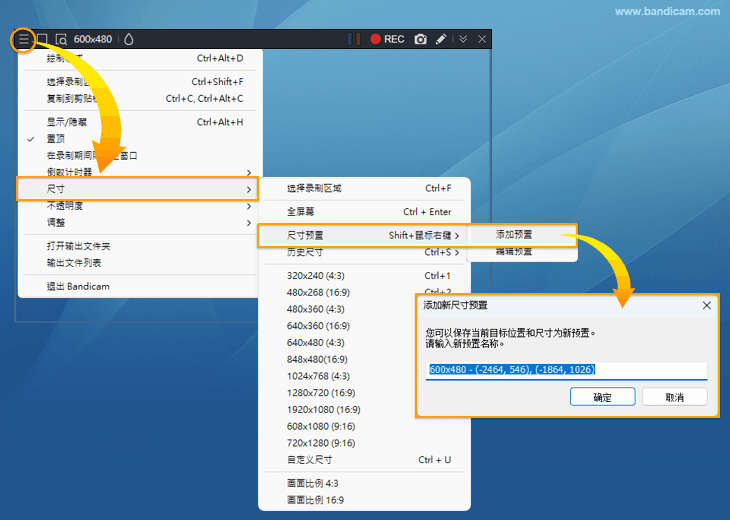Viewport: 730px width, 520px height.
Task: Click the preset name input field
Action: (x=567, y=370)
